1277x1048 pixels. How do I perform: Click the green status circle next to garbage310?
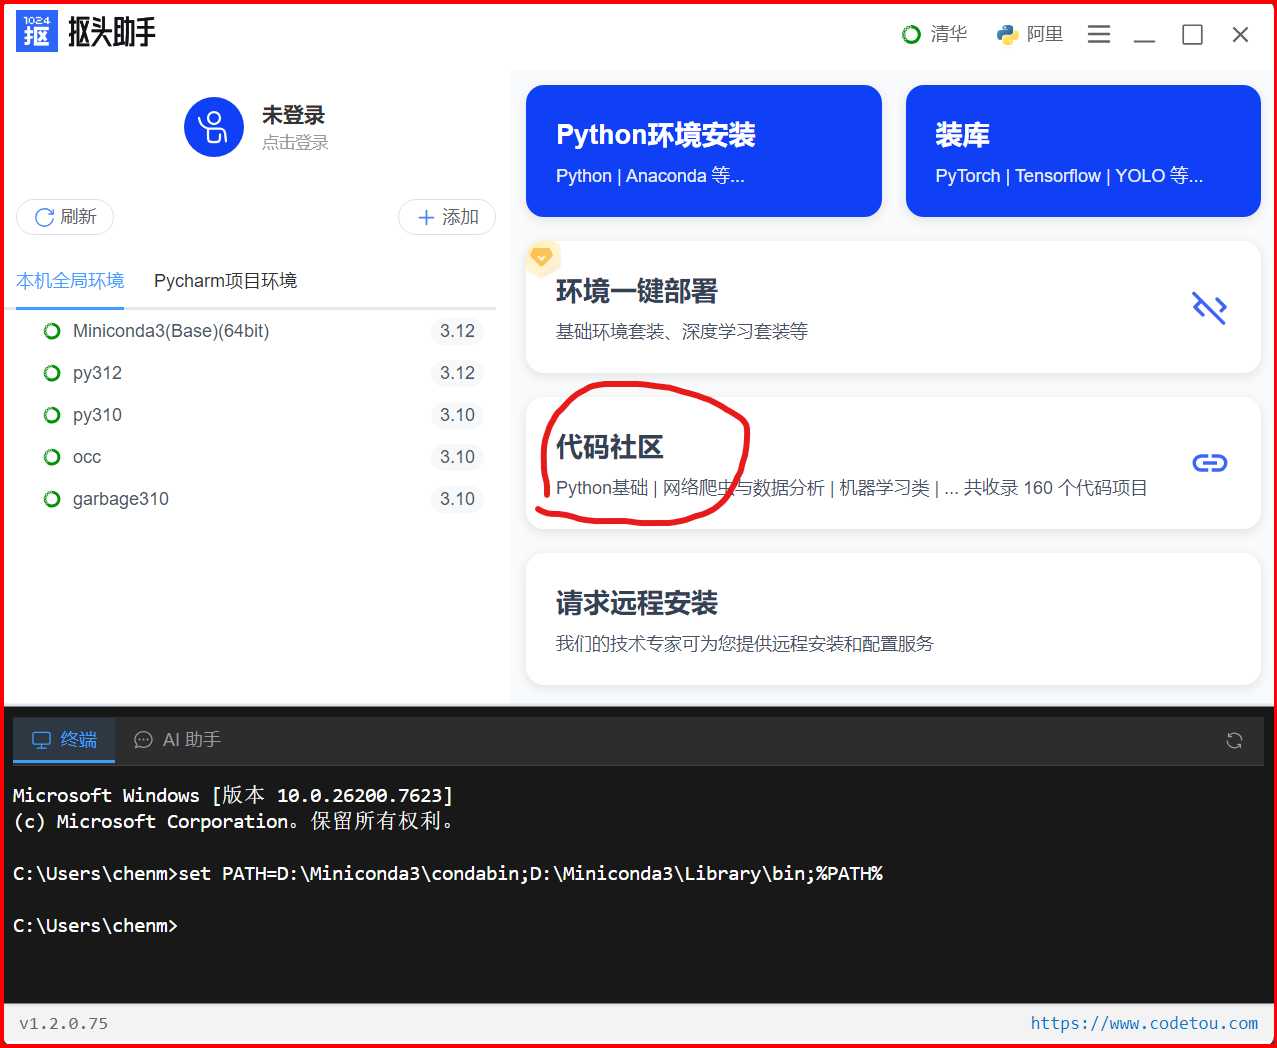click(x=52, y=499)
